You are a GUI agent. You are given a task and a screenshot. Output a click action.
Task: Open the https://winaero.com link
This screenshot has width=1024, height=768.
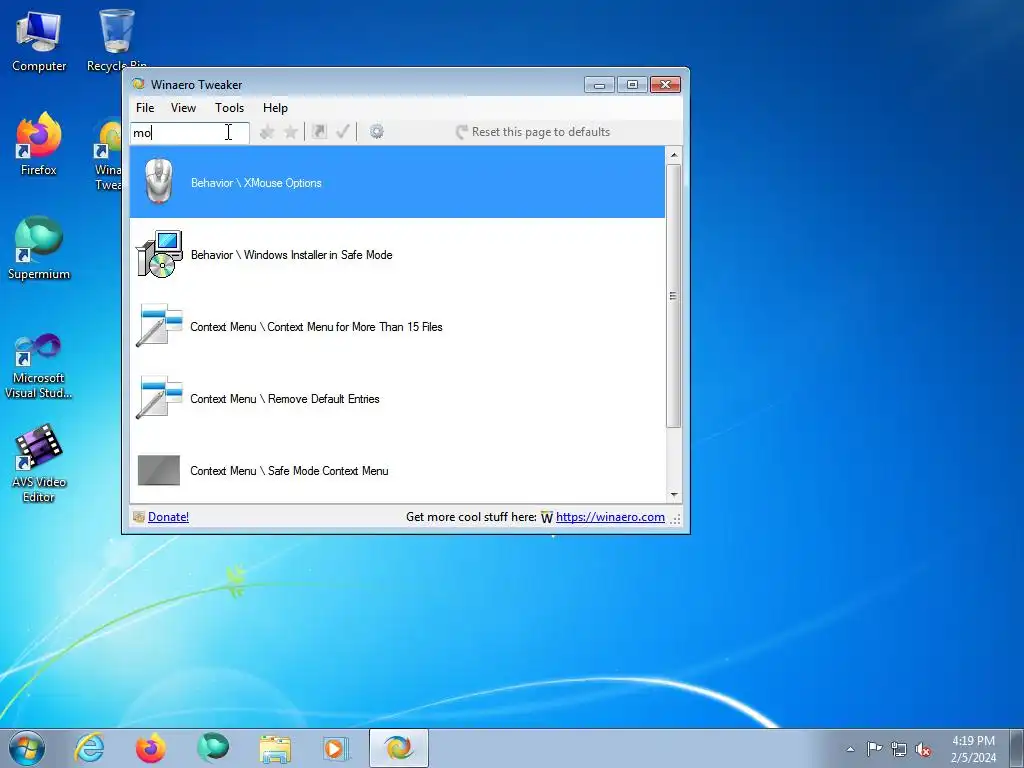tap(610, 517)
